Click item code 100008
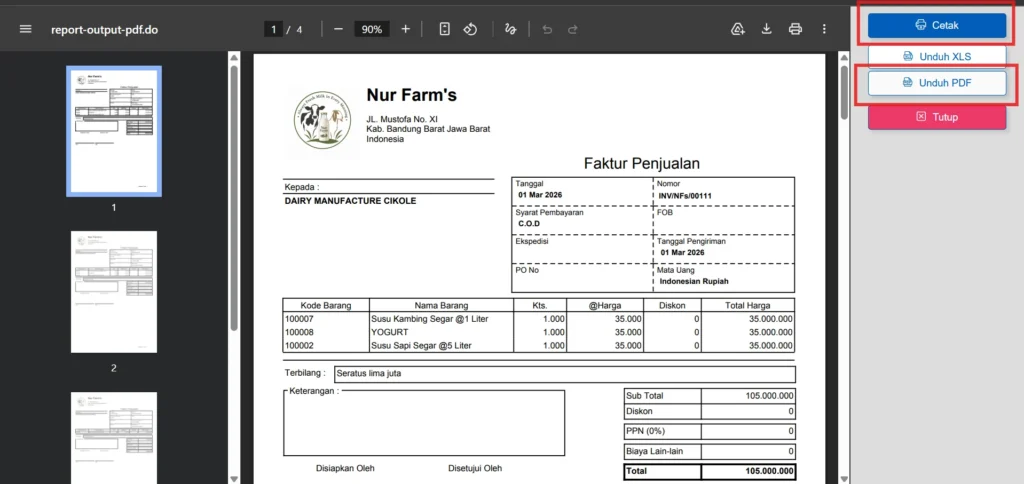The width and height of the screenshot is (1024, 484). [298, 332]
